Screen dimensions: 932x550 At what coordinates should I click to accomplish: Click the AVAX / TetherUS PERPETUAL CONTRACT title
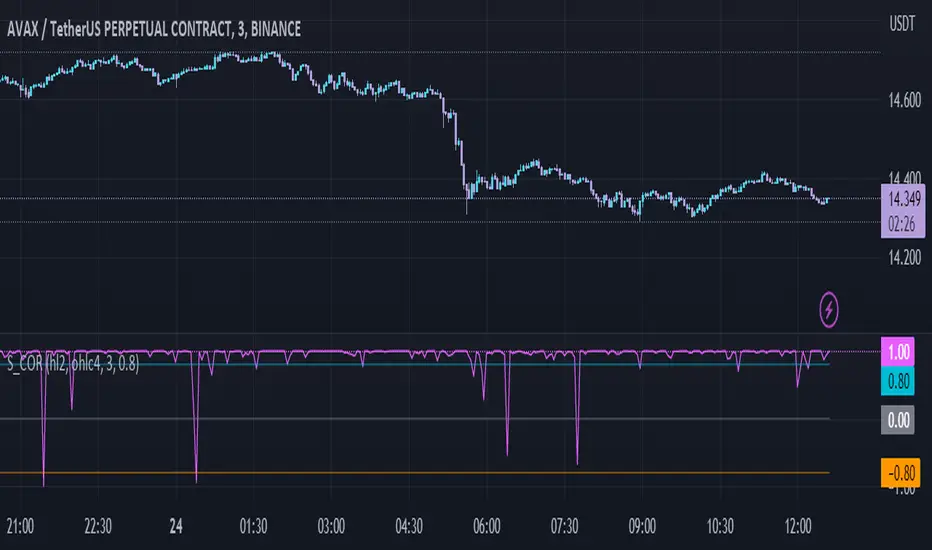click(x=150, y=31)
